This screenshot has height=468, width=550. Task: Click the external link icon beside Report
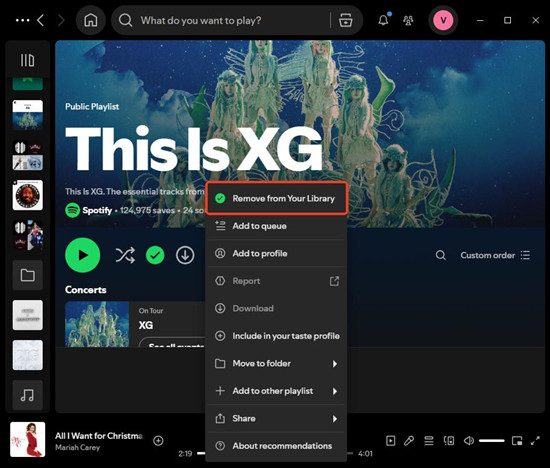334,281
